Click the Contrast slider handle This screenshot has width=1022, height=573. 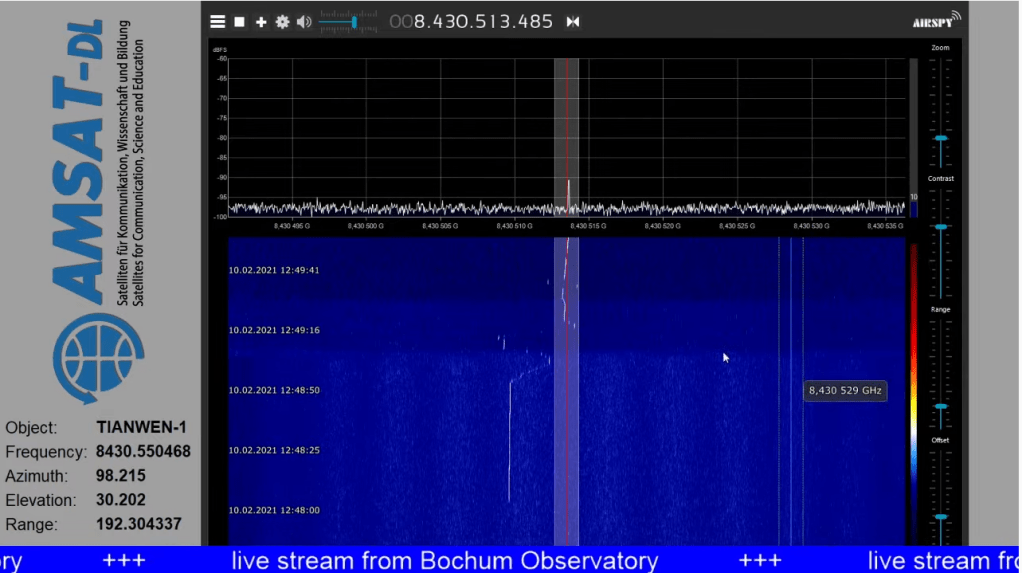pos(941,227)
